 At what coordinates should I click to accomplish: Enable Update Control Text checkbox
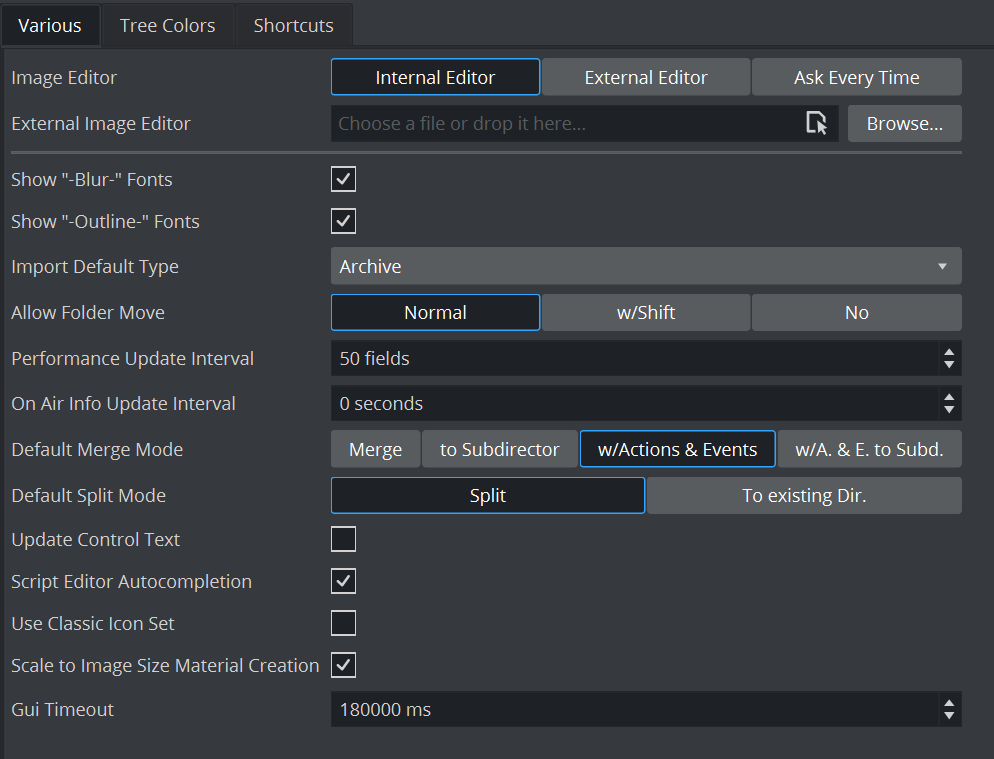343,540
